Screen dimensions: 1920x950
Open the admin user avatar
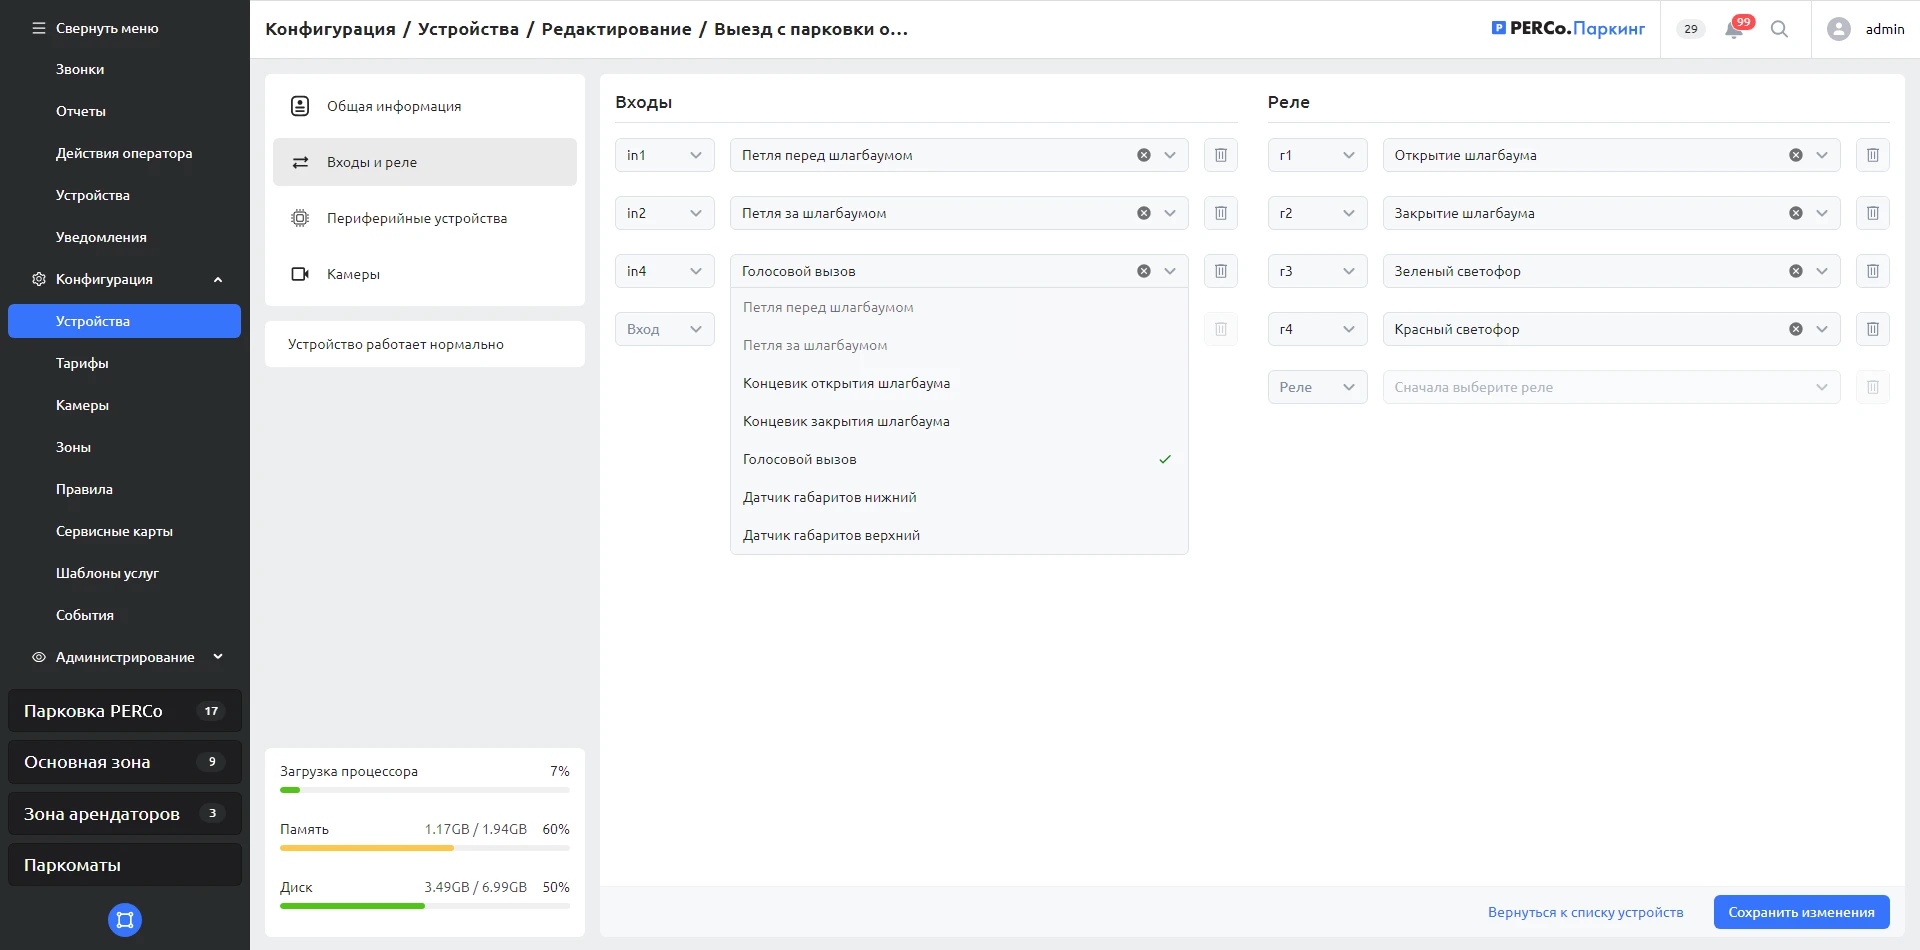(1838, 29)
